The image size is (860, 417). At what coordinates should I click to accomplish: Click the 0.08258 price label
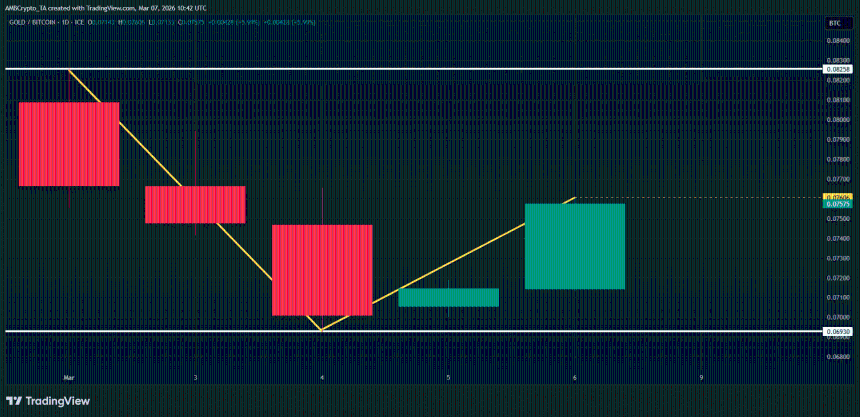click(837, 70)
